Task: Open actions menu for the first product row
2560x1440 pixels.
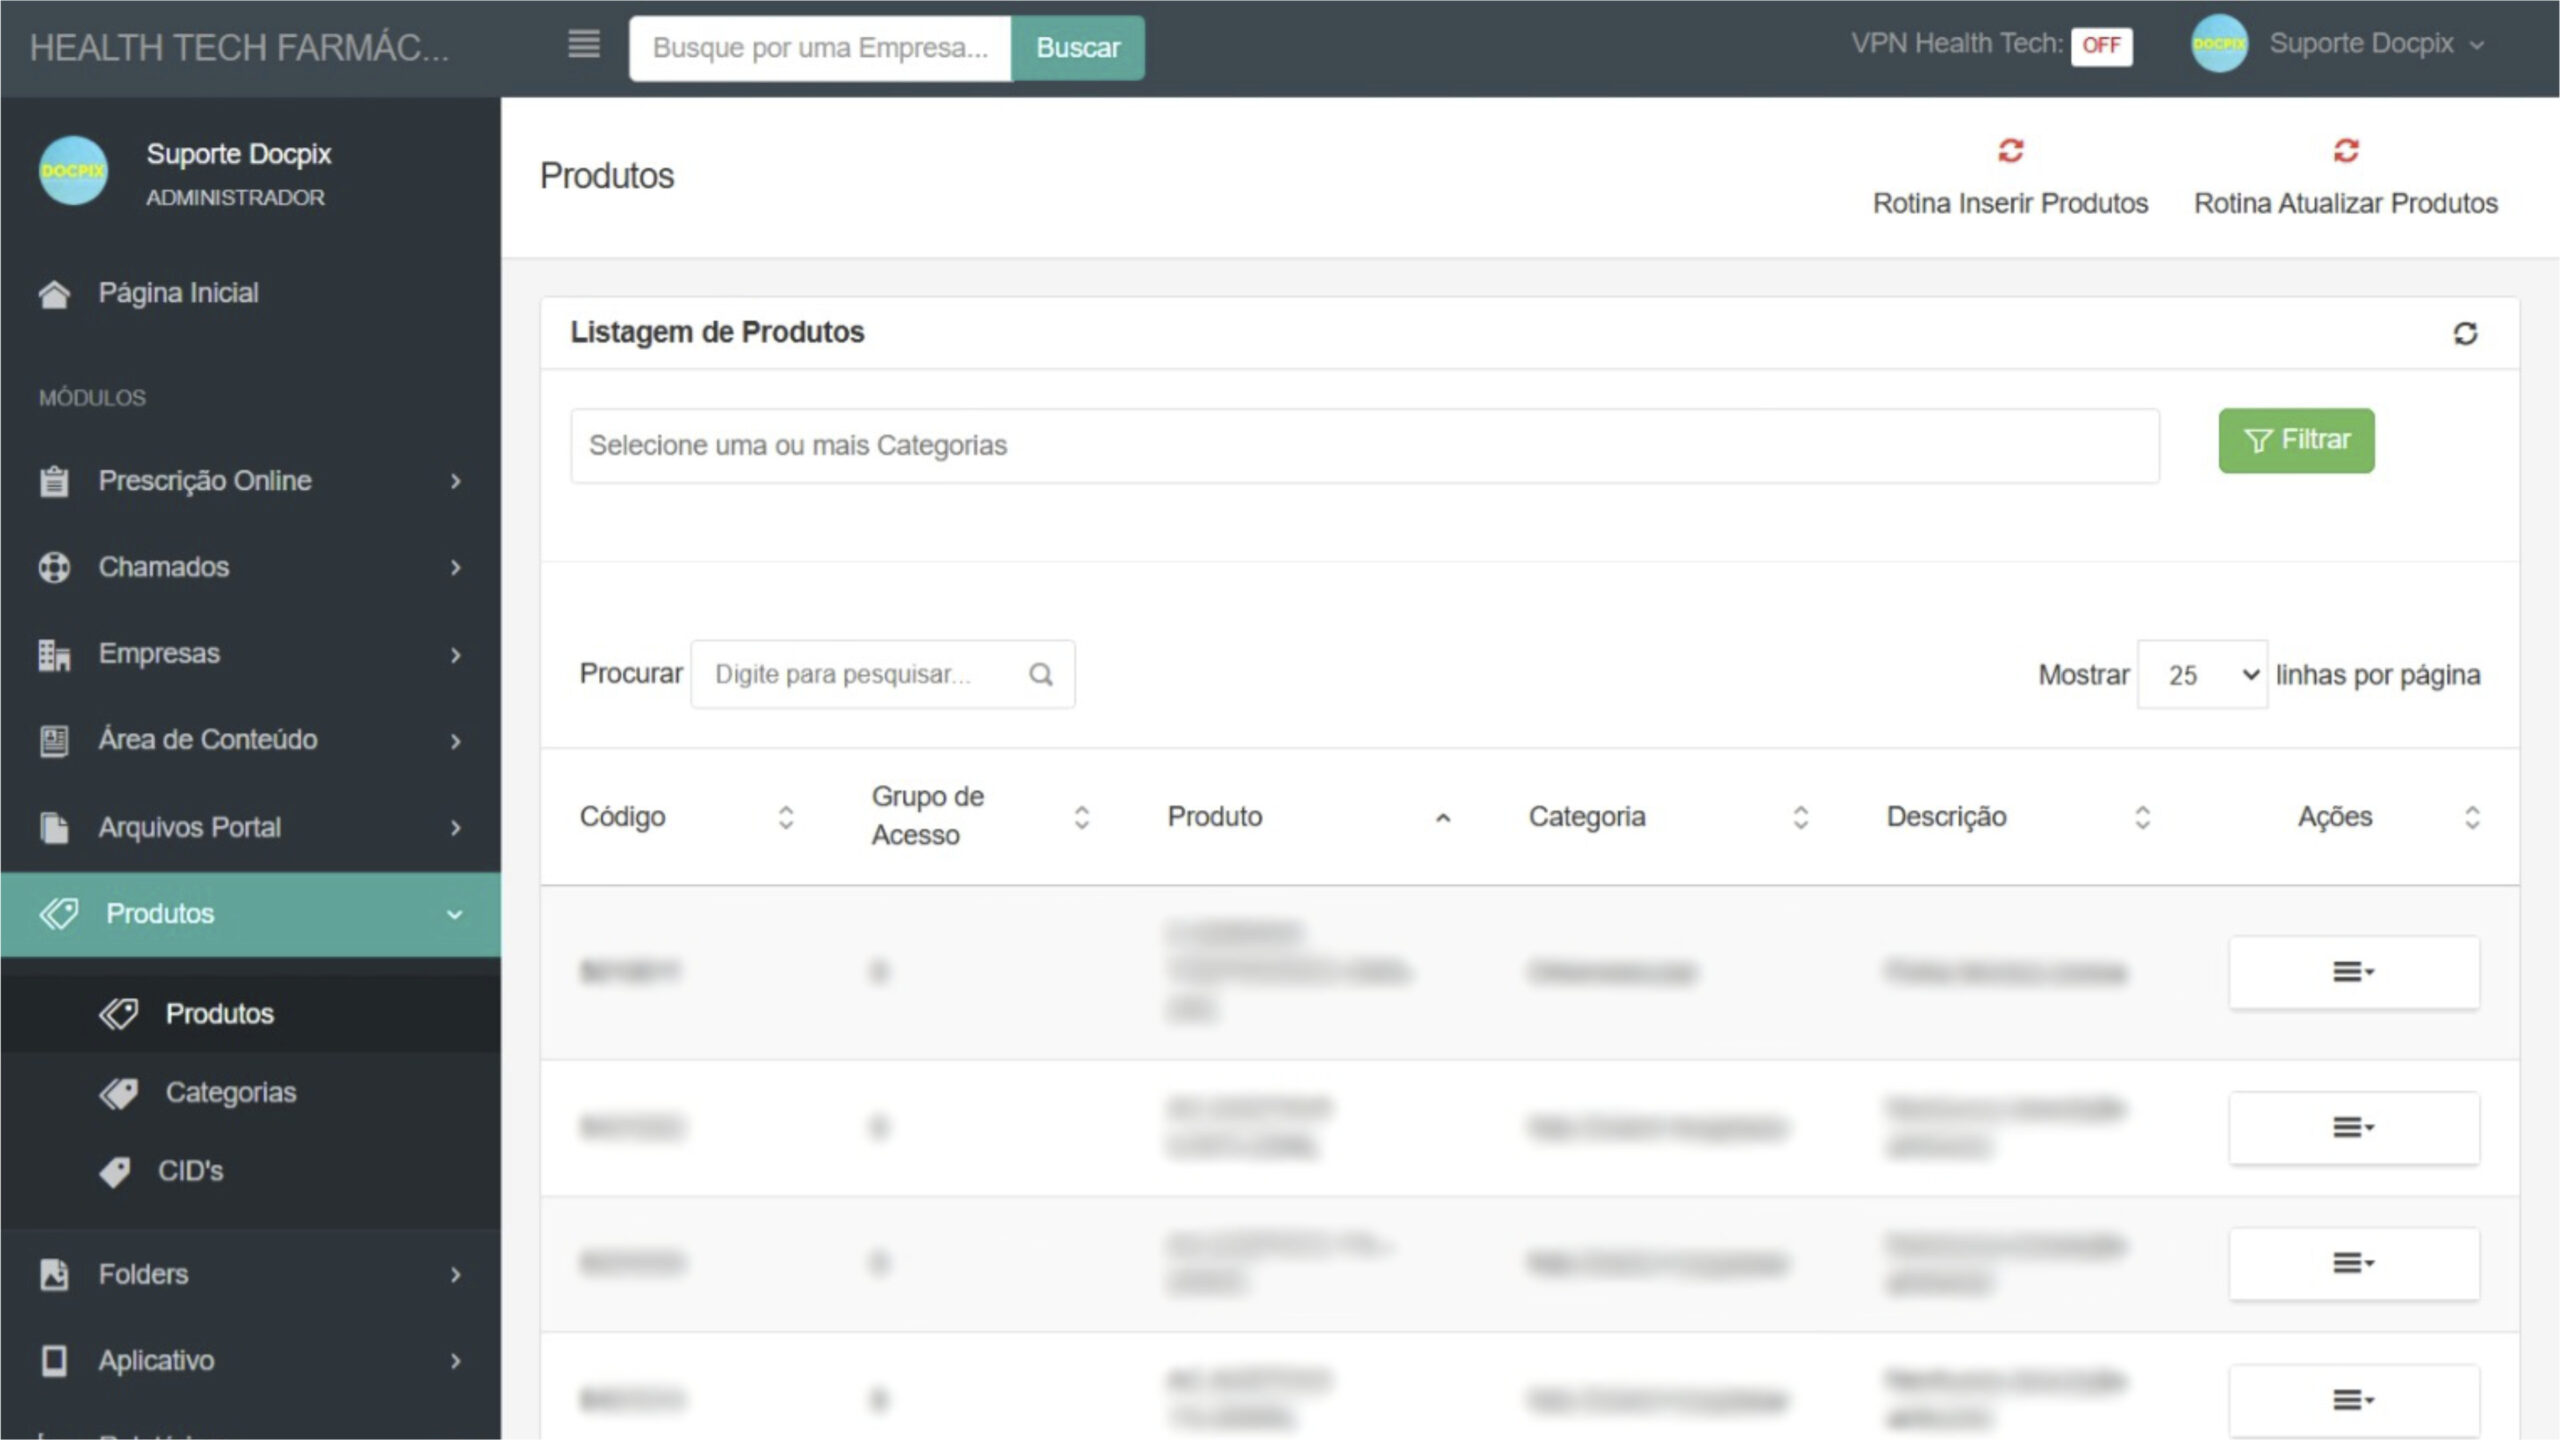Action: point(2353,972)
